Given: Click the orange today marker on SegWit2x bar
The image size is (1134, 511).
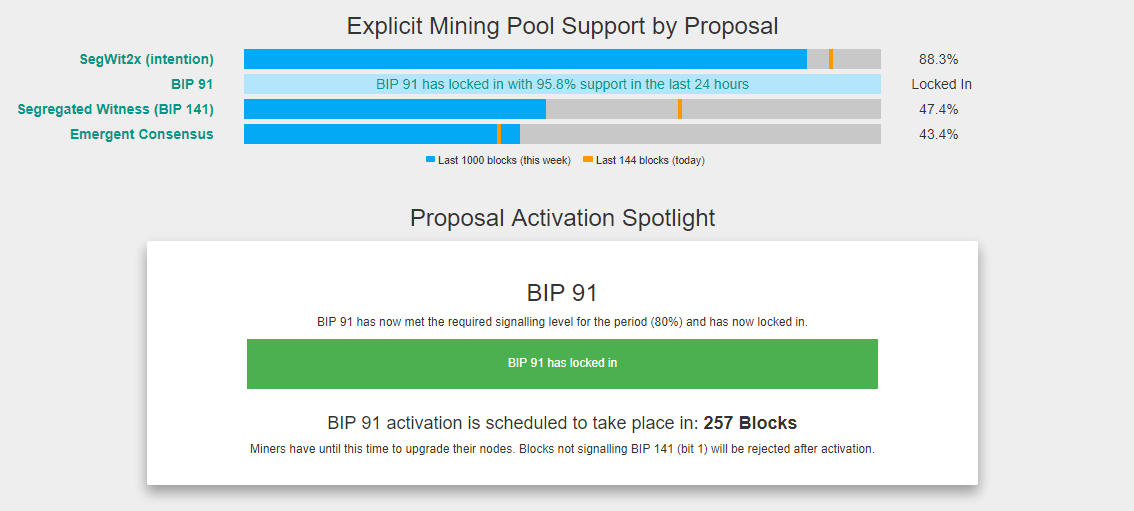Looking at the screenshot, I should tap(831, 60).
